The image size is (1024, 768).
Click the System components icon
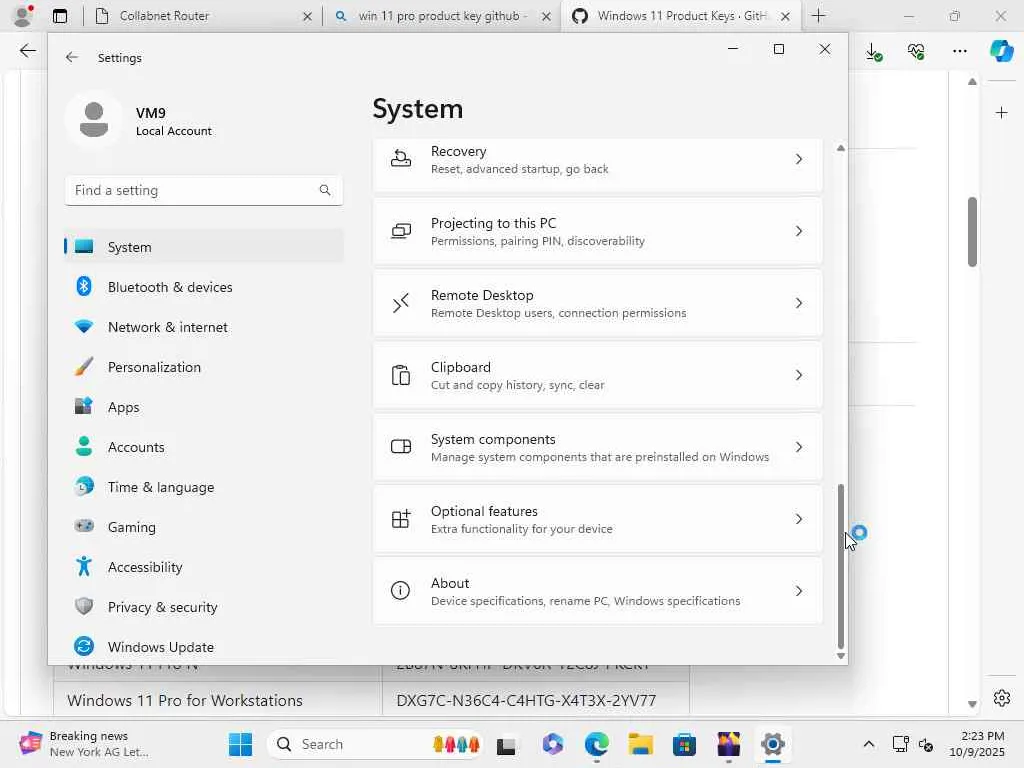point(400,447)
